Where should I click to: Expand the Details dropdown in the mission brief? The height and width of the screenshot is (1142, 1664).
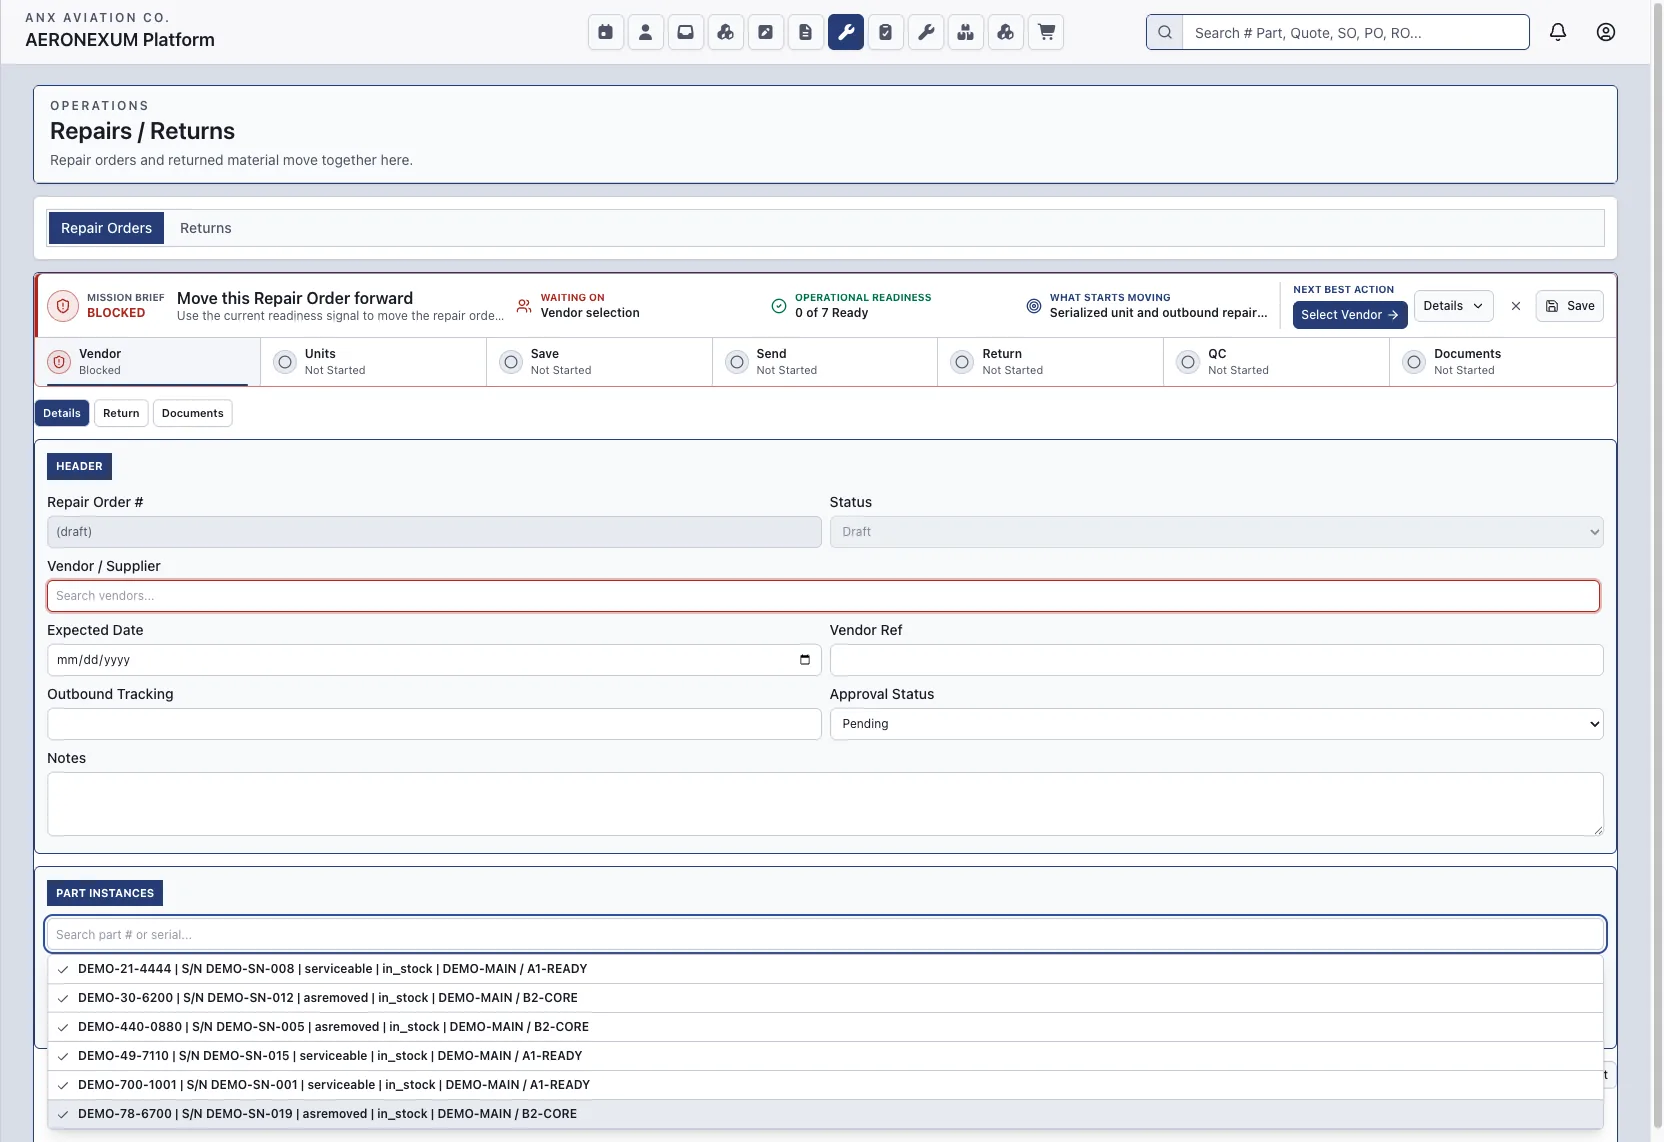1454,306
